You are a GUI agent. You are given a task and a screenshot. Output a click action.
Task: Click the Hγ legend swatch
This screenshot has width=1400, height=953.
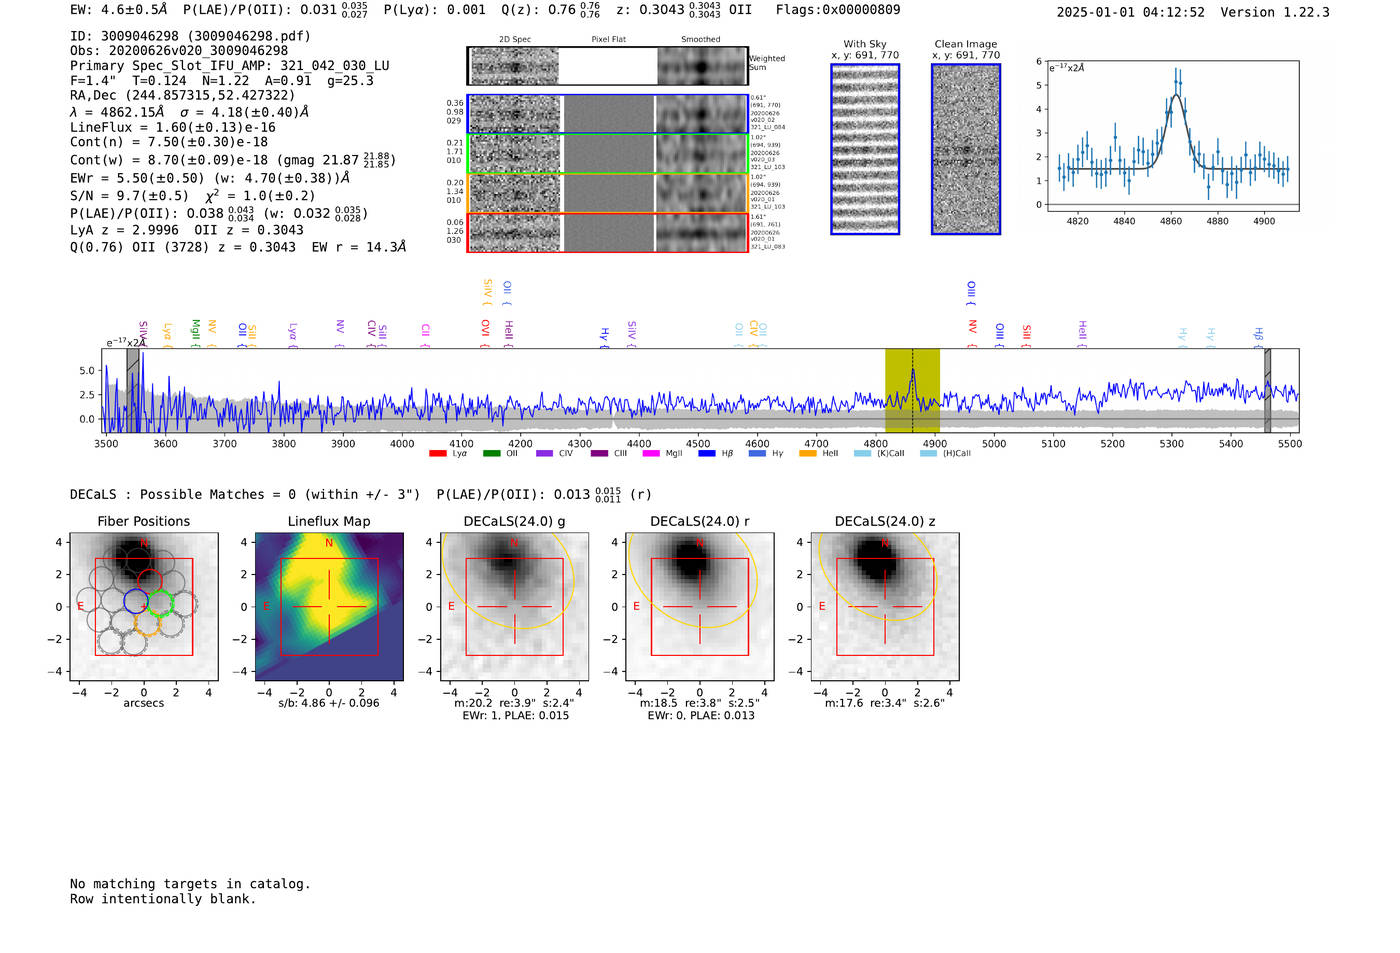757,453
